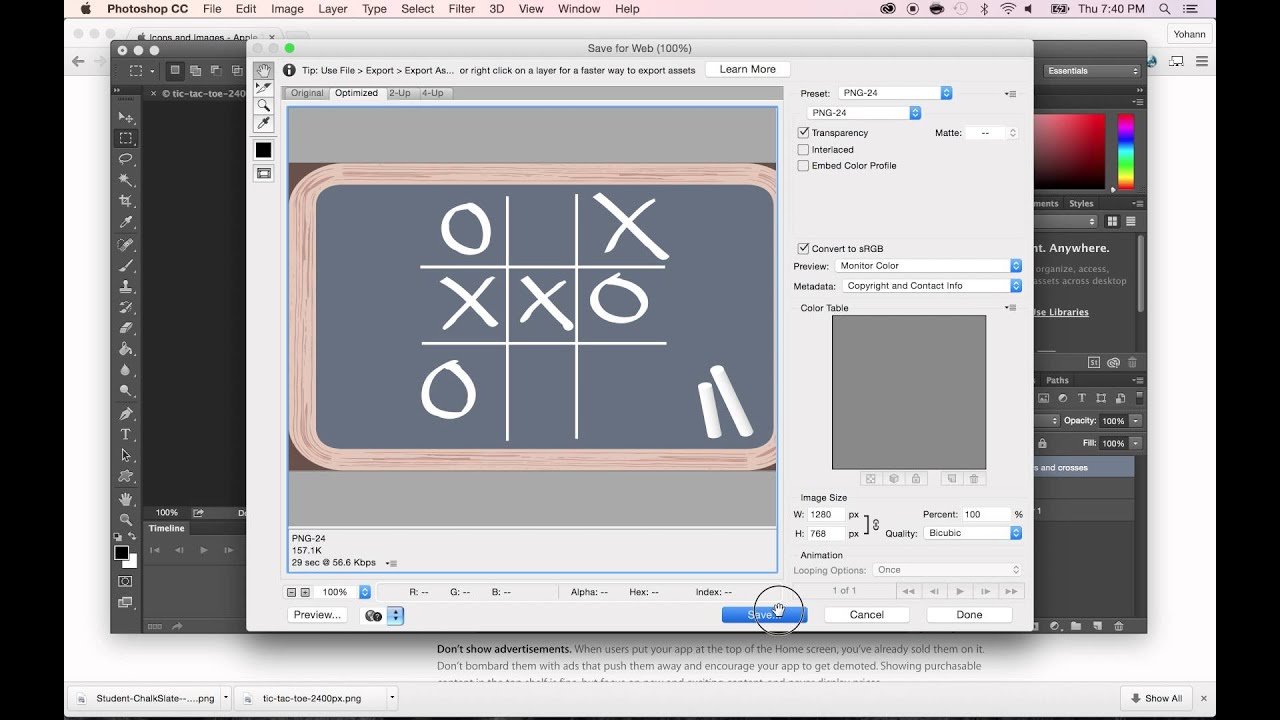This screenshot has width=1280, height=720.
Task: Open the Preview Monitor Color dropdown
Action: 929,266
